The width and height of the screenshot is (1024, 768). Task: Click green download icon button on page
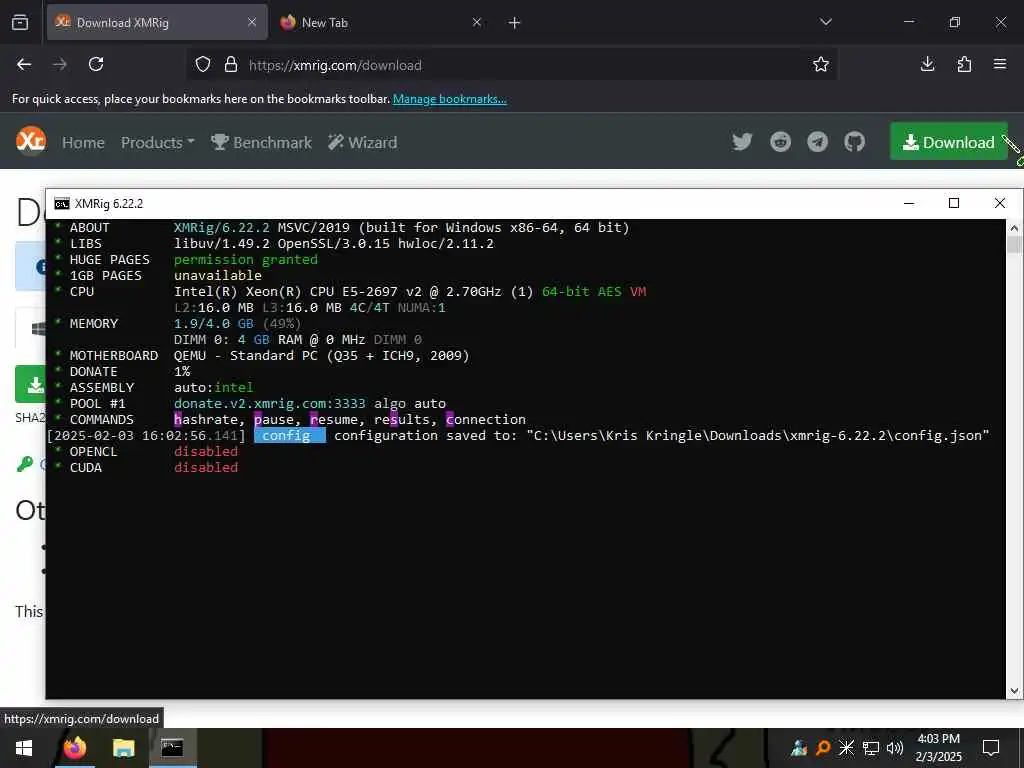point(31,384)
